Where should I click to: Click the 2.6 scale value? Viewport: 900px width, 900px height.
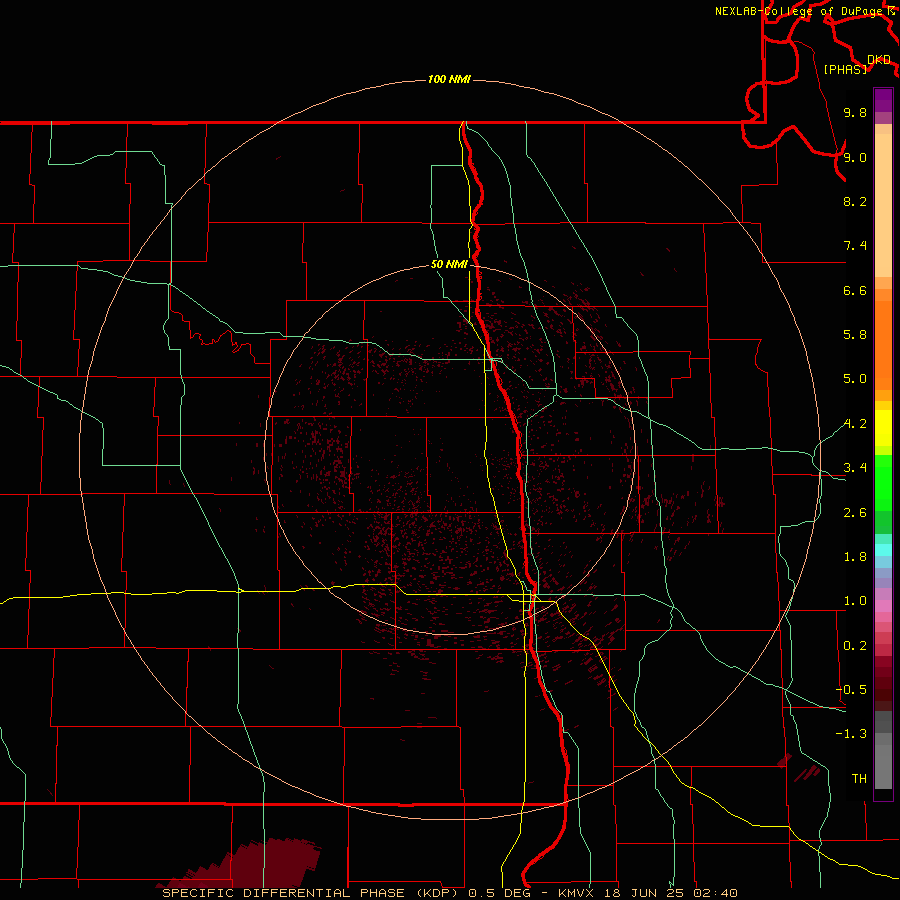coord(855,513)
